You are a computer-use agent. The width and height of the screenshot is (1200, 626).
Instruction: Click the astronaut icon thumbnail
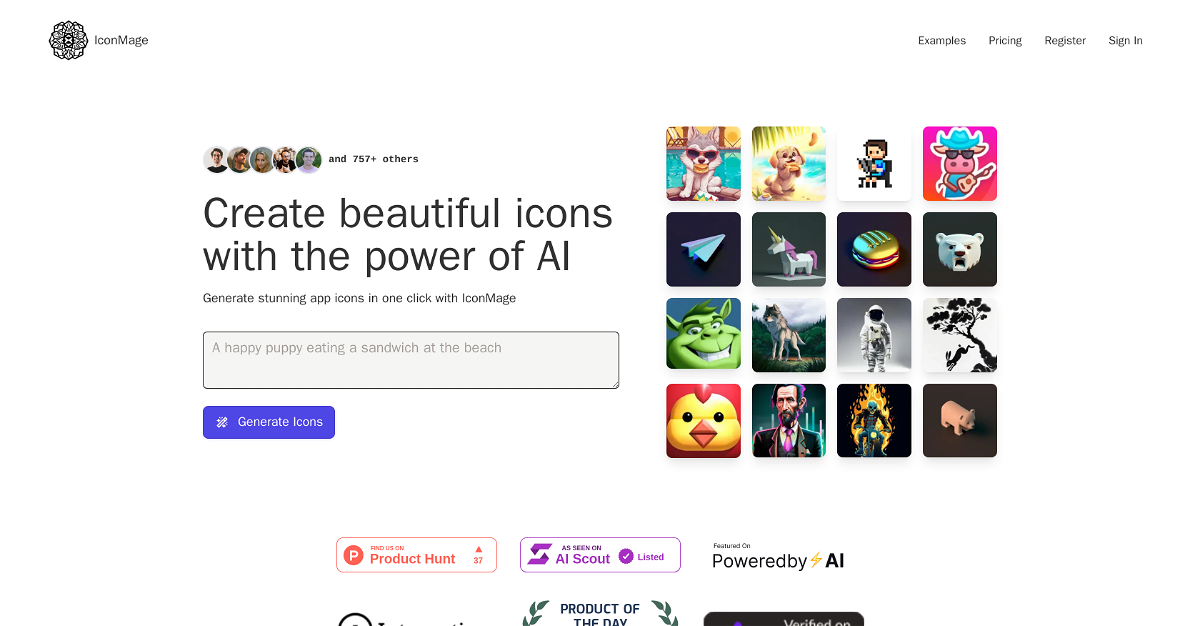point(874,335)
